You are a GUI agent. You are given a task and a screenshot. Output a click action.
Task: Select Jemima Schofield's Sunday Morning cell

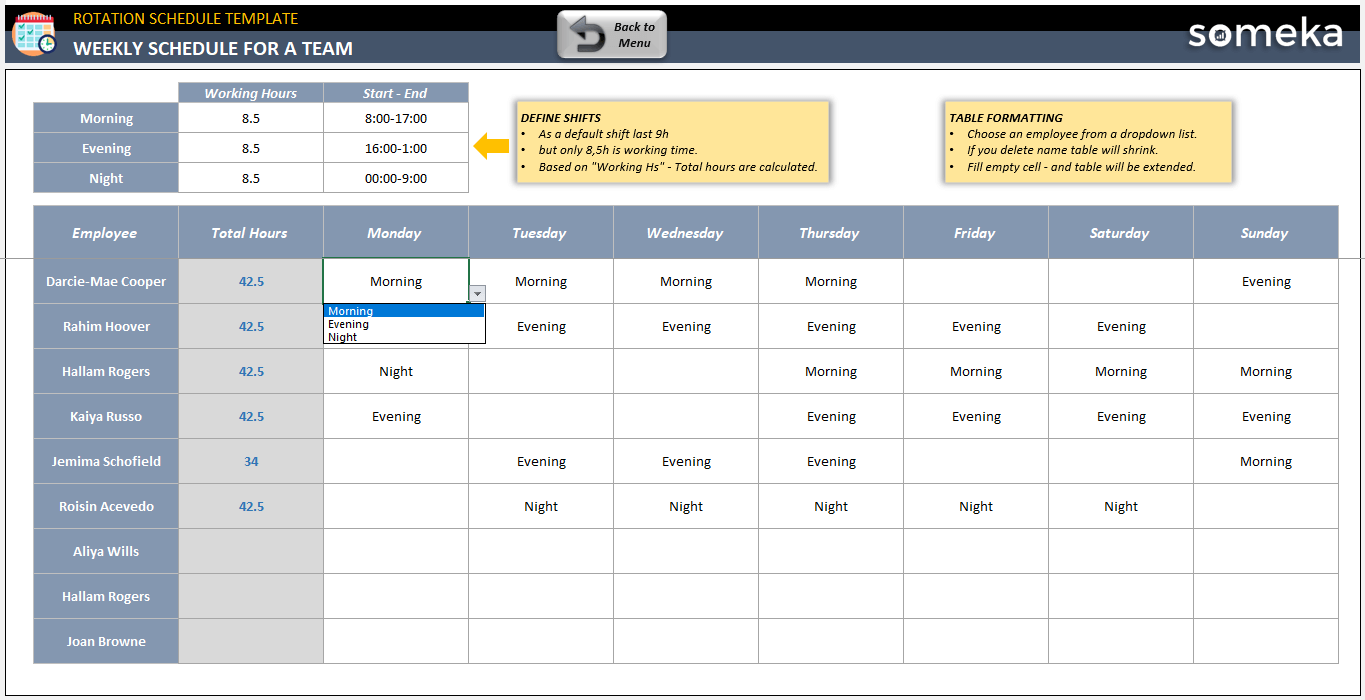[x=1266, y=461]
